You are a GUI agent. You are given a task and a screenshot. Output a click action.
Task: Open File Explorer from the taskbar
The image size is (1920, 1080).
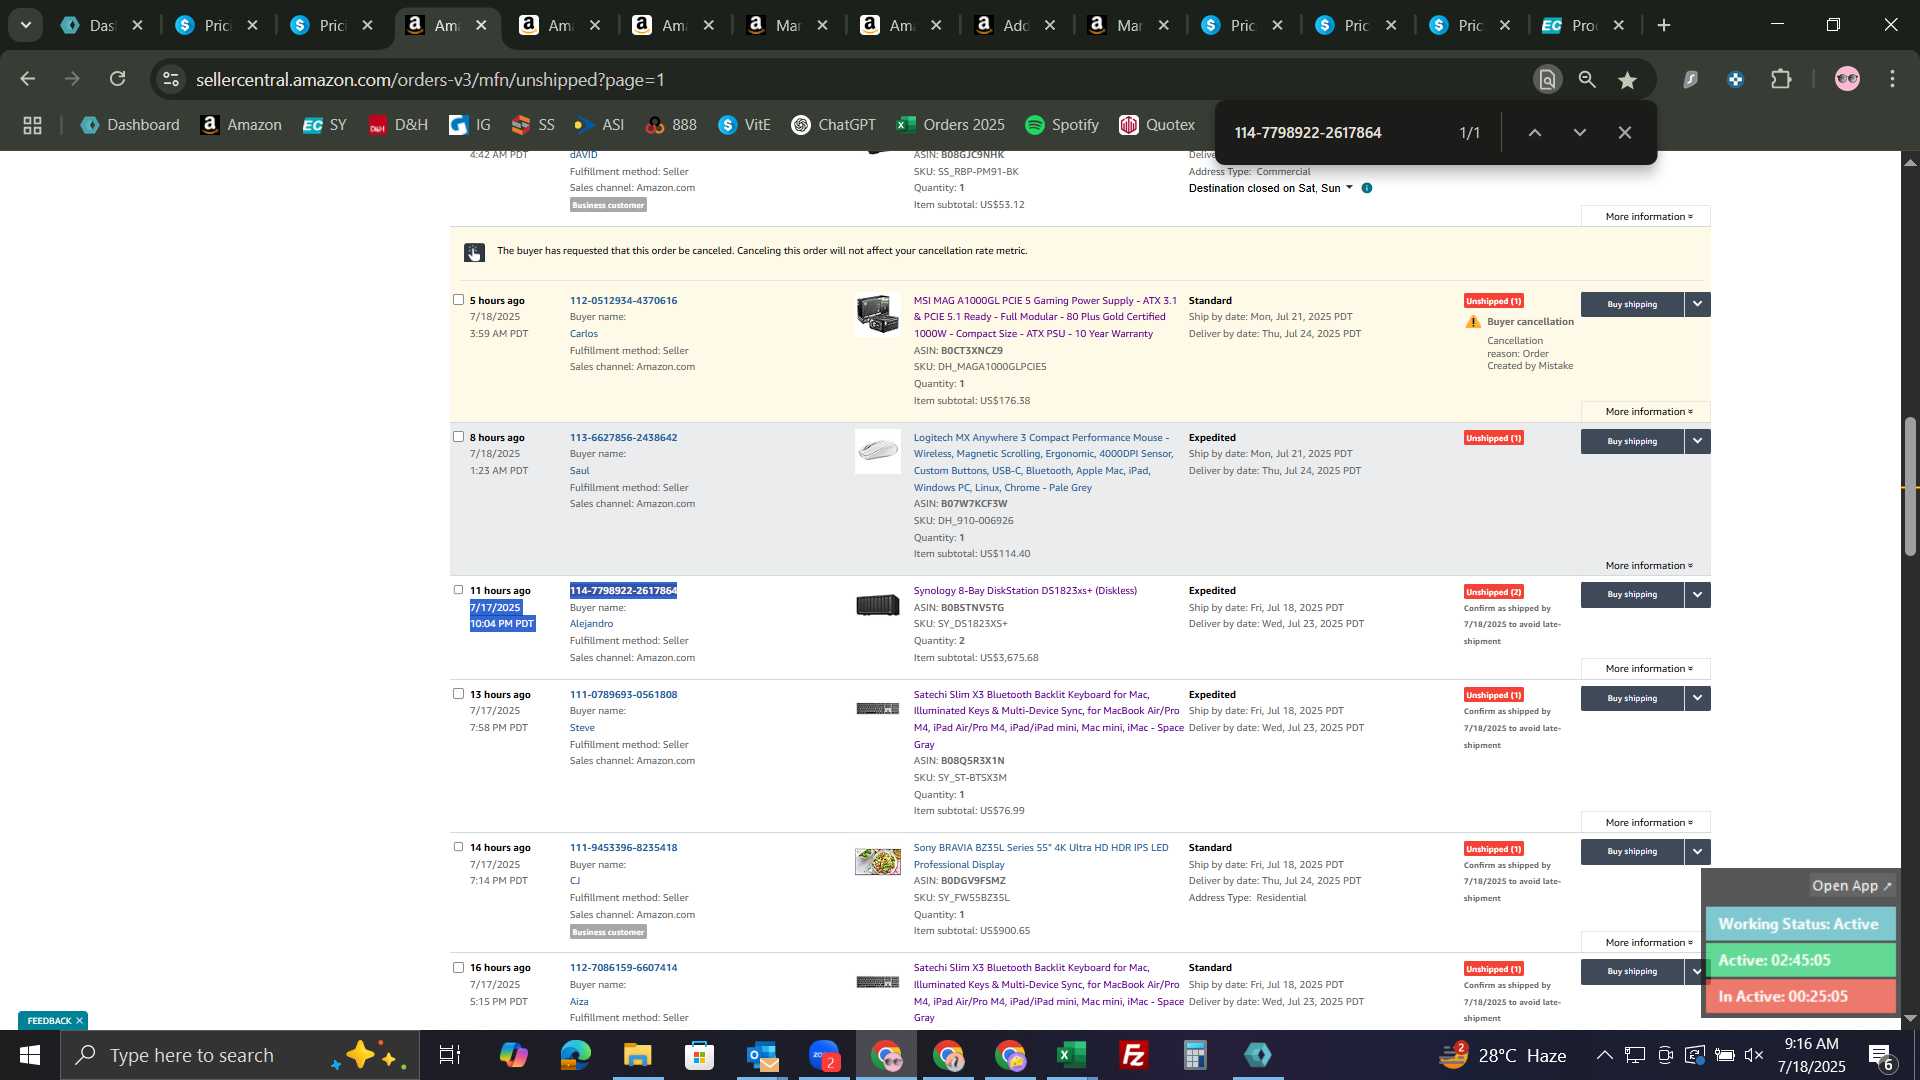point(637,1055)
